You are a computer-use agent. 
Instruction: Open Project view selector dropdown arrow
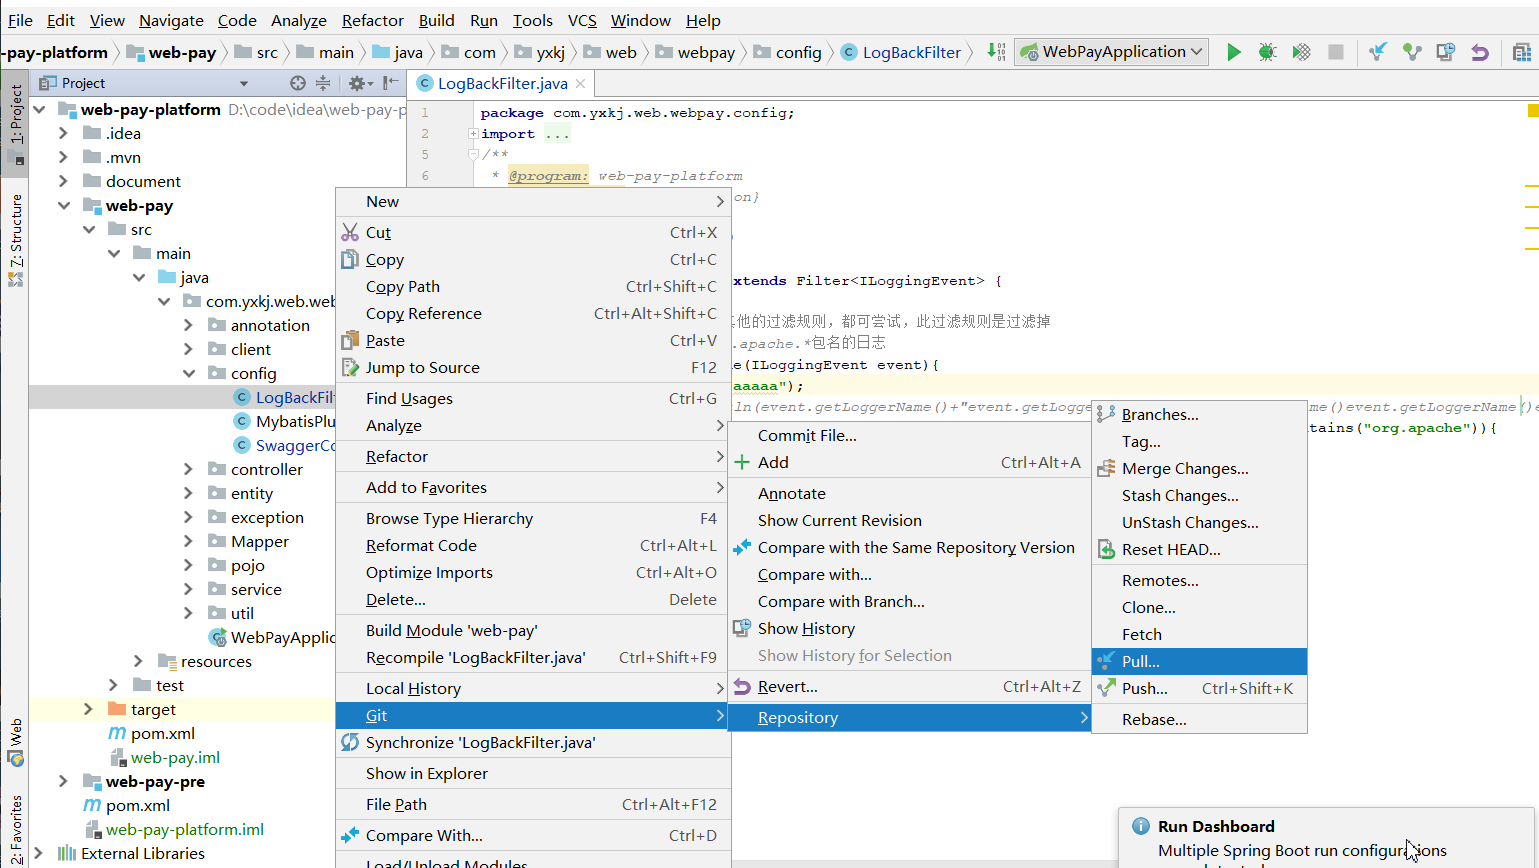pyautogui.click(x=244, y=84)
